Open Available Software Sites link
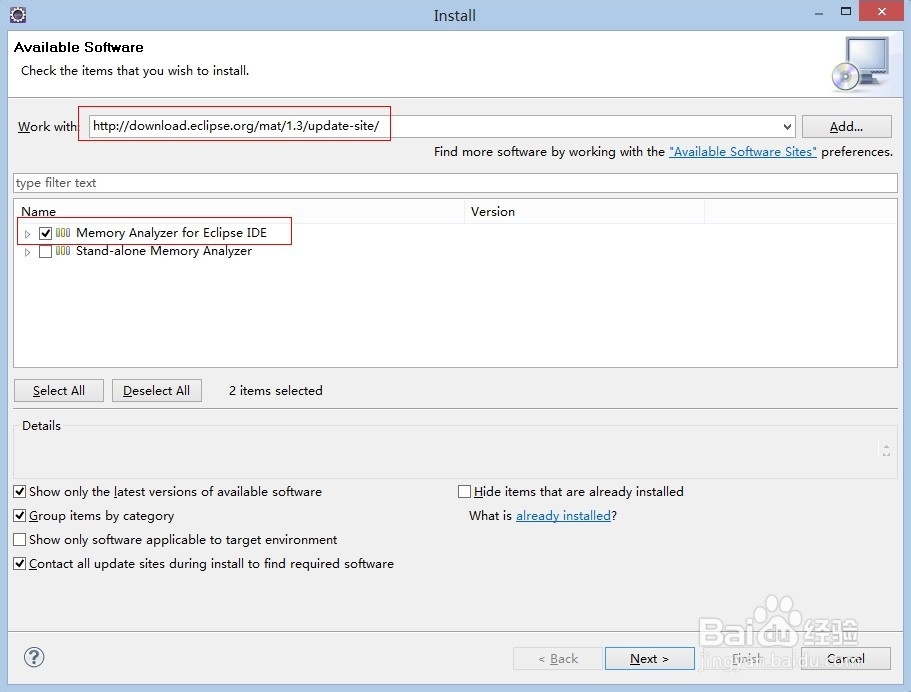Image resolution: width=911 pixels, height=692 pixels. click(x=743, y=152)
